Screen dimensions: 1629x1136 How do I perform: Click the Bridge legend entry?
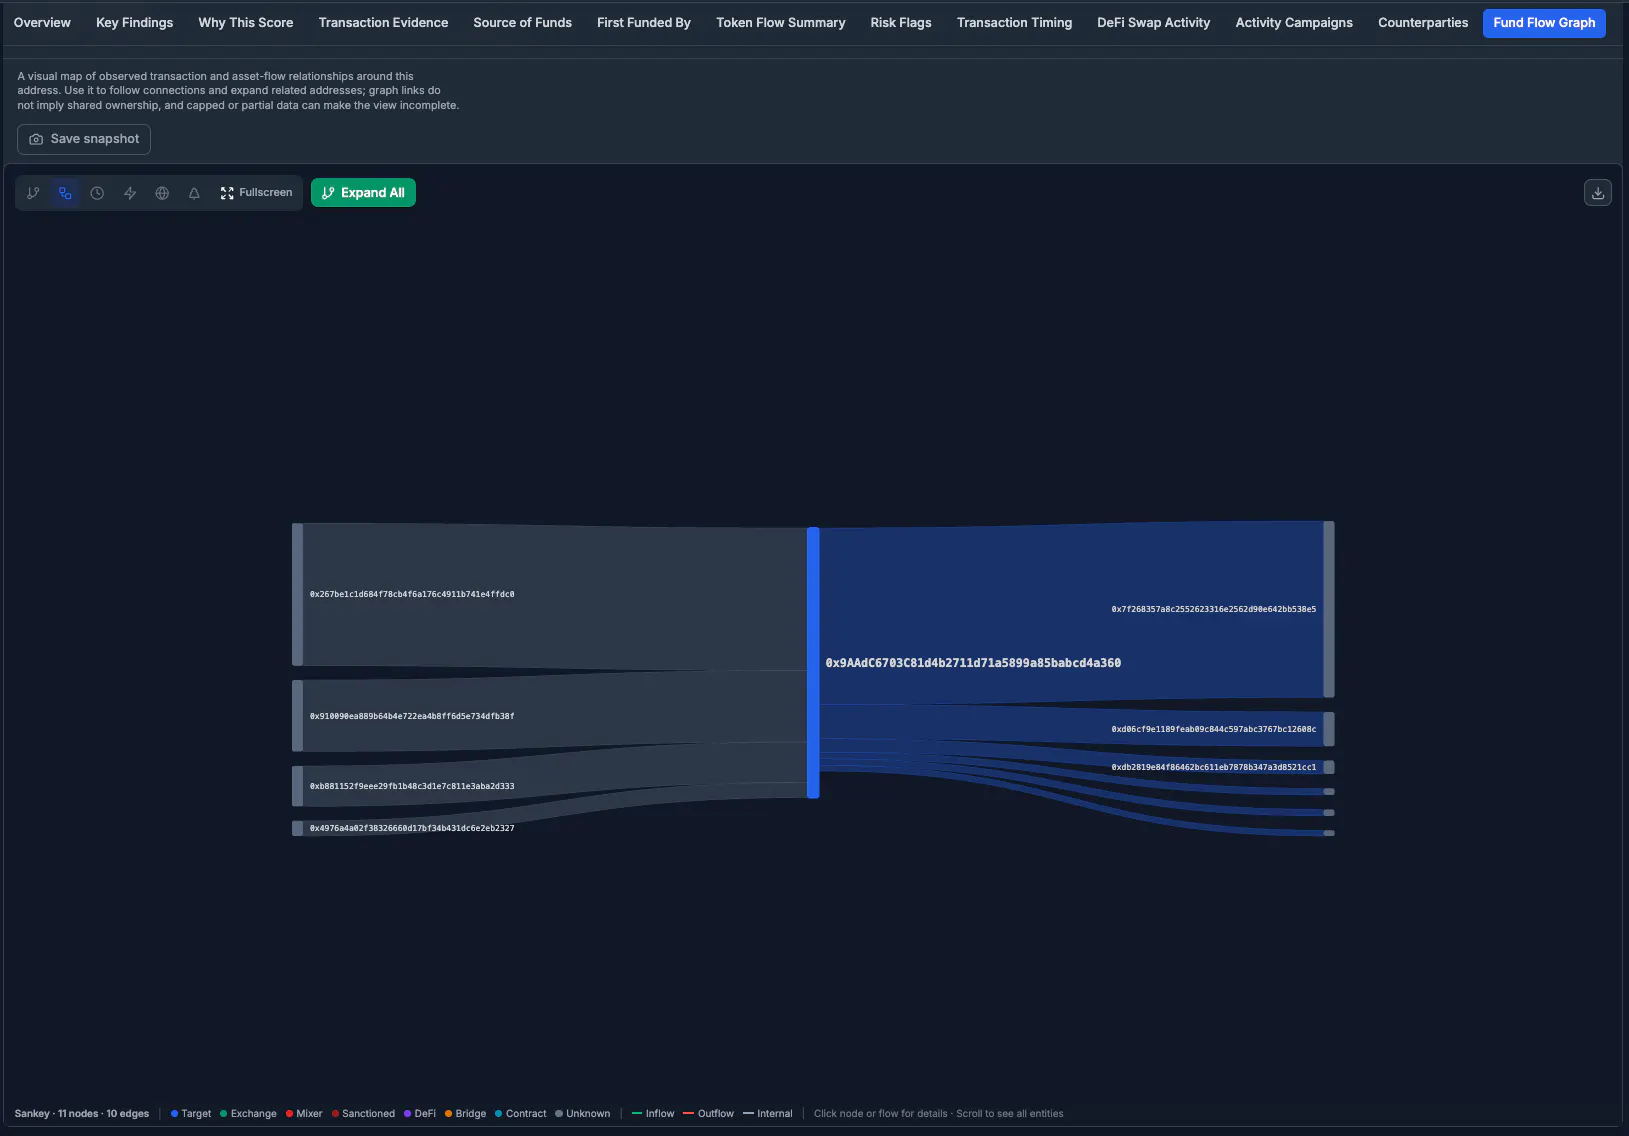click(465, 1114)
